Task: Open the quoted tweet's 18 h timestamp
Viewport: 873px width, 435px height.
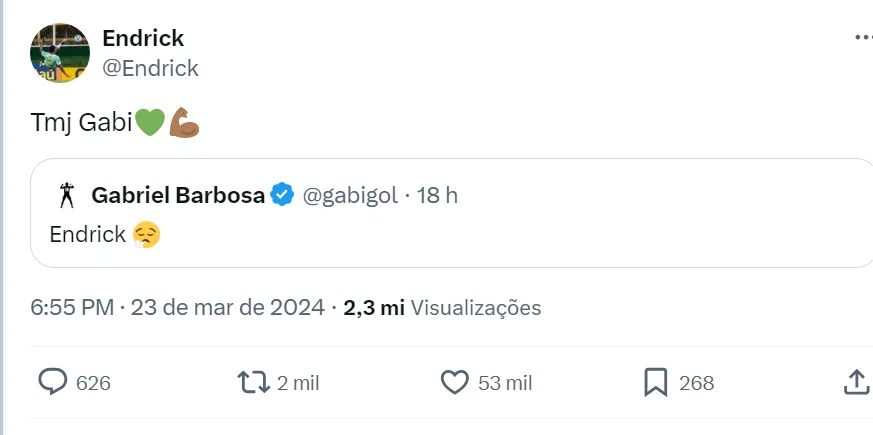Action: tap(437, 195)
